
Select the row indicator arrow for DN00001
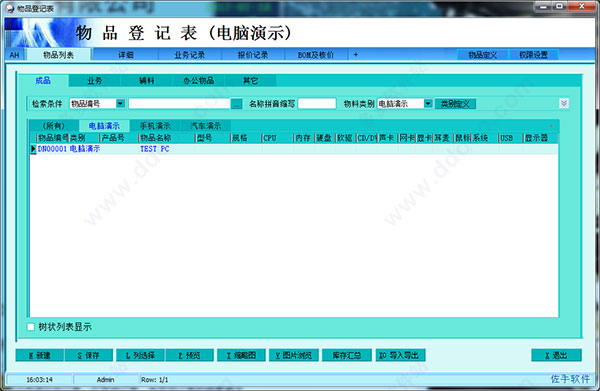(33, 149)
